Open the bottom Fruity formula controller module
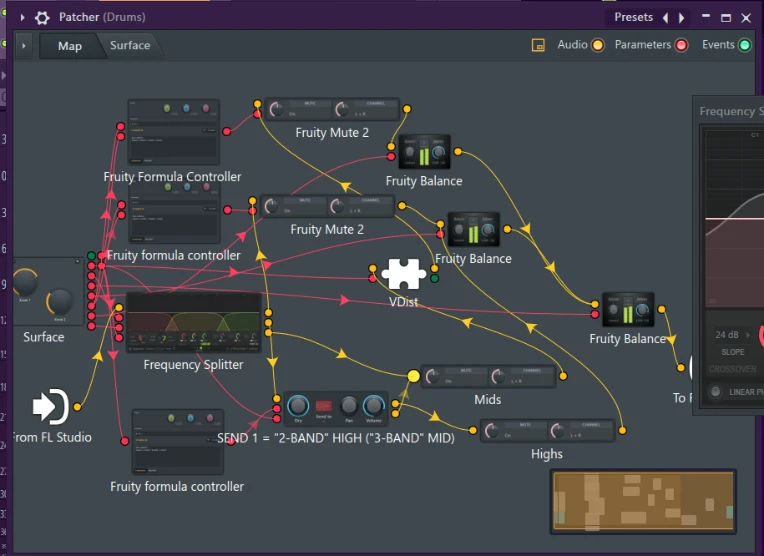Image resolution: width=764 pixels, height=556 pixels. click(177, 441)
